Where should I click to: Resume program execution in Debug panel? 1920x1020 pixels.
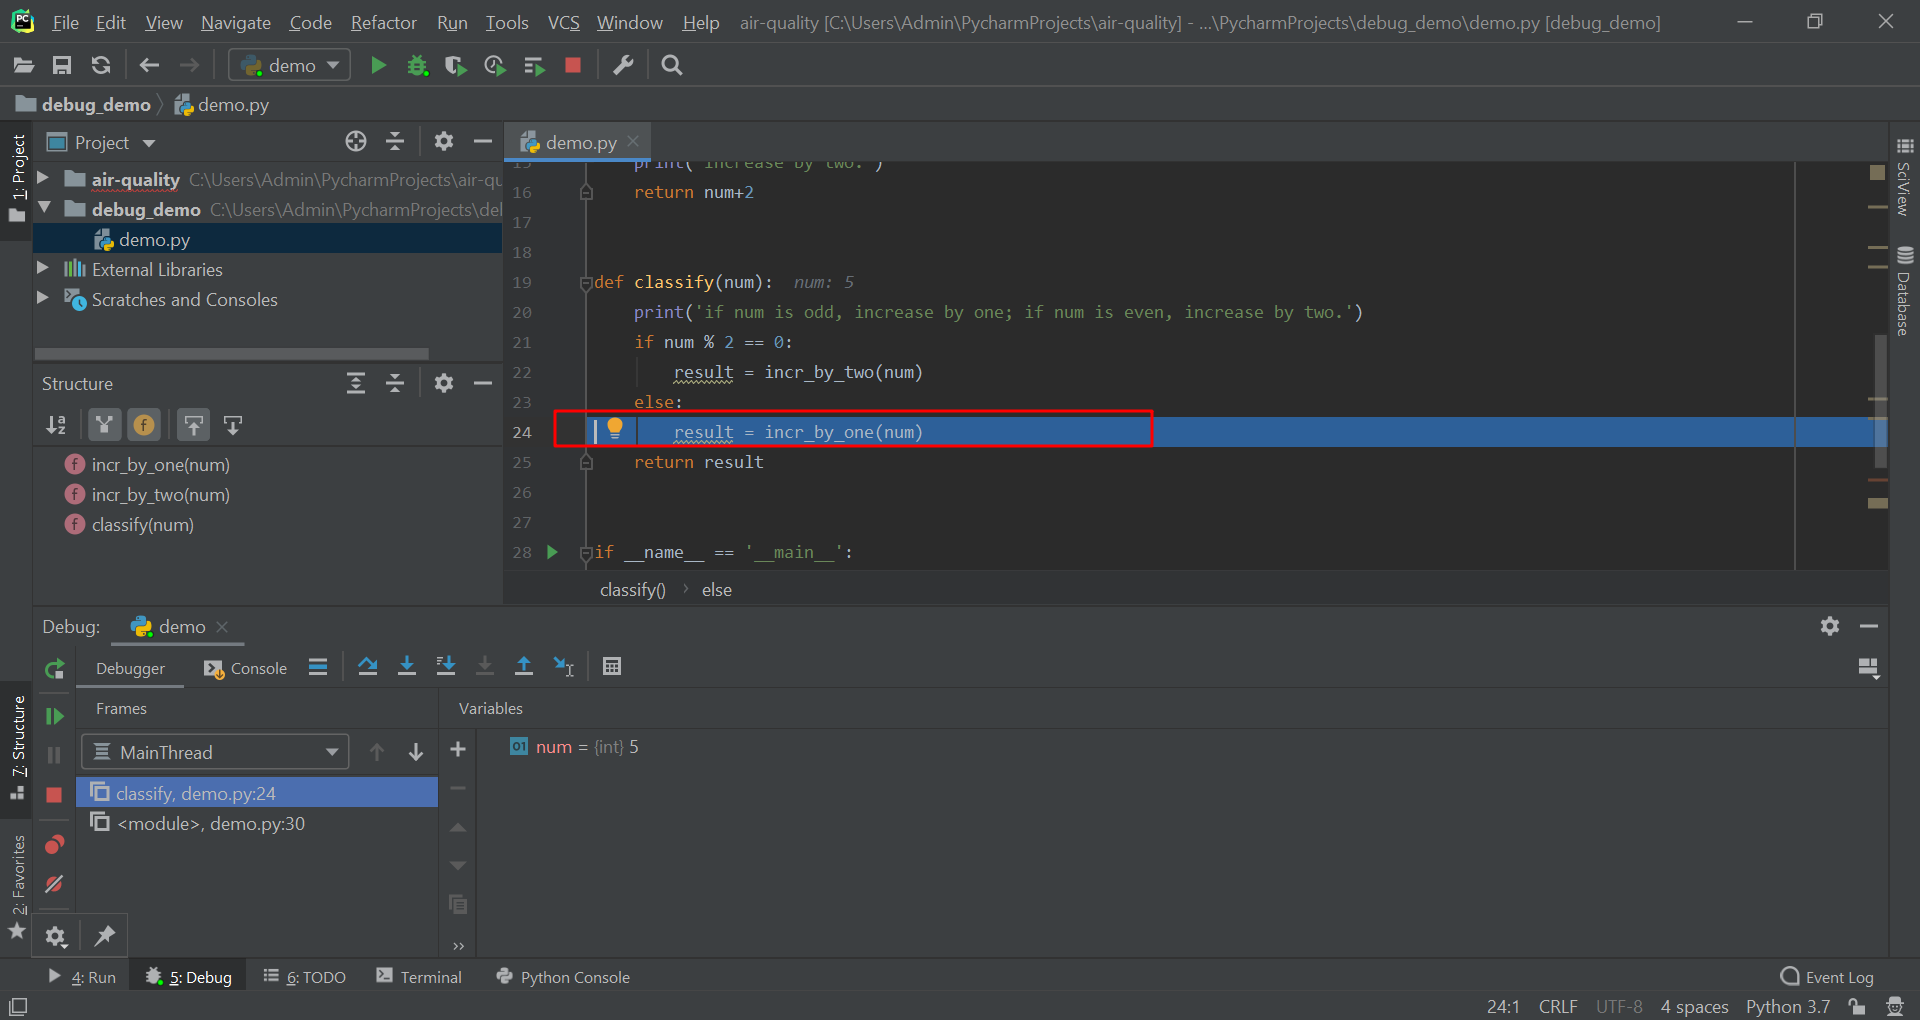click(x=54, y=716)
